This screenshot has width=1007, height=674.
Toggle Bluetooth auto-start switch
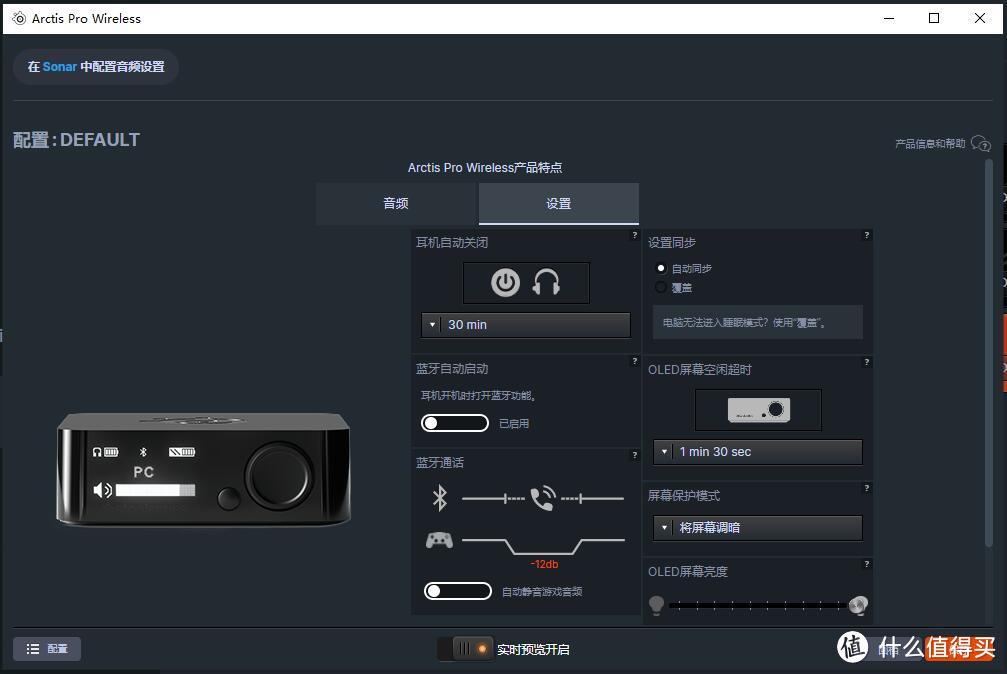click(455, 423)
